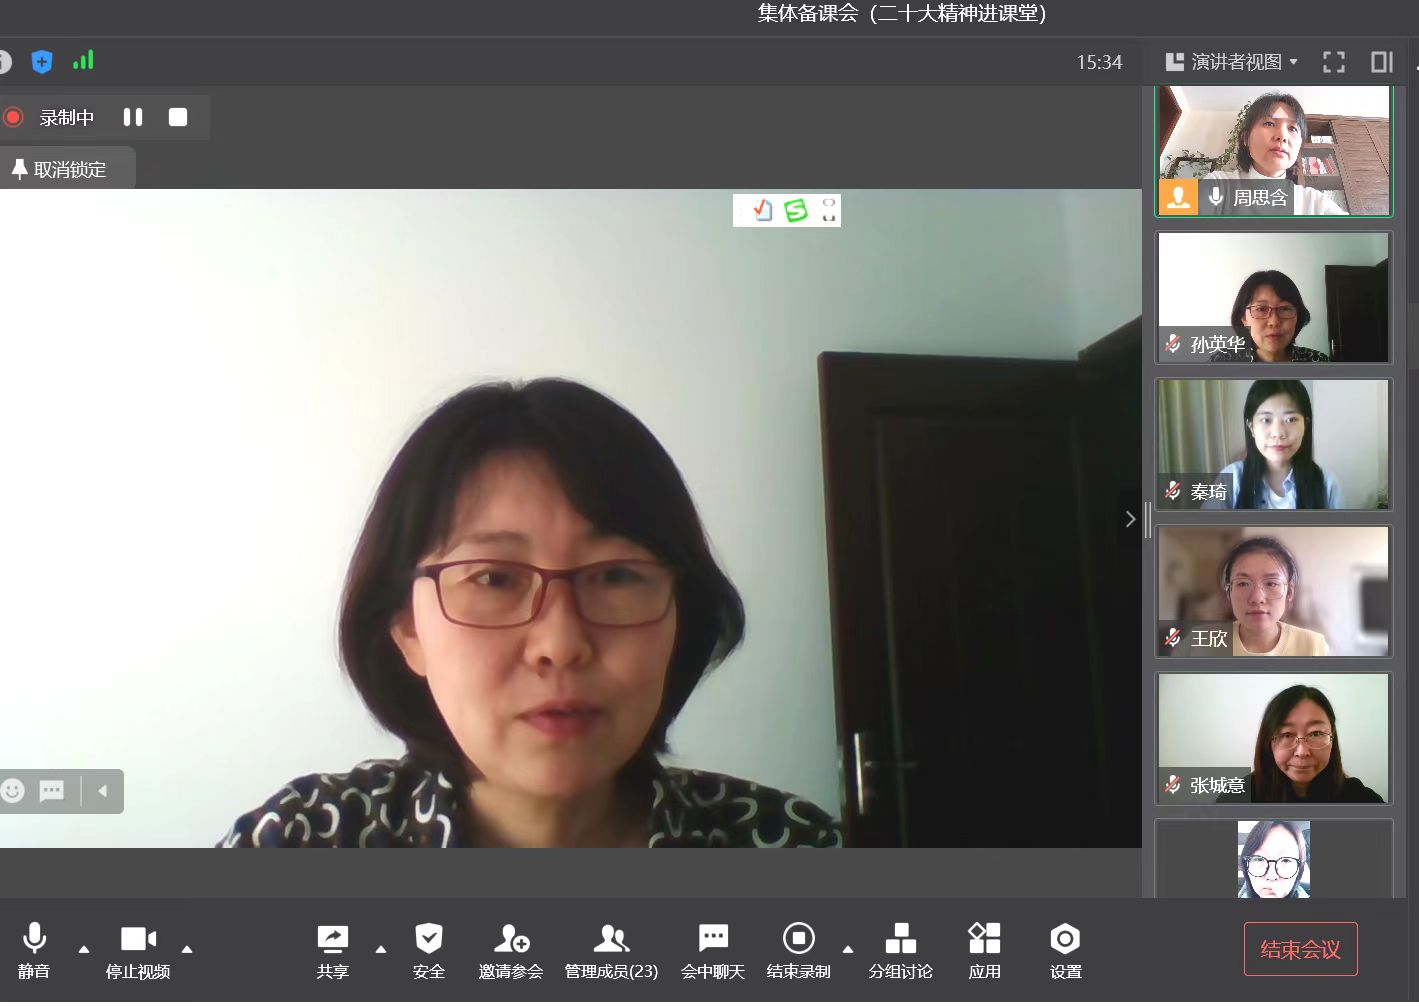Click 孙英华's muted microphone icon
The height and width of the screenshot is (1006, 1419).
[x=1173, y=344]
